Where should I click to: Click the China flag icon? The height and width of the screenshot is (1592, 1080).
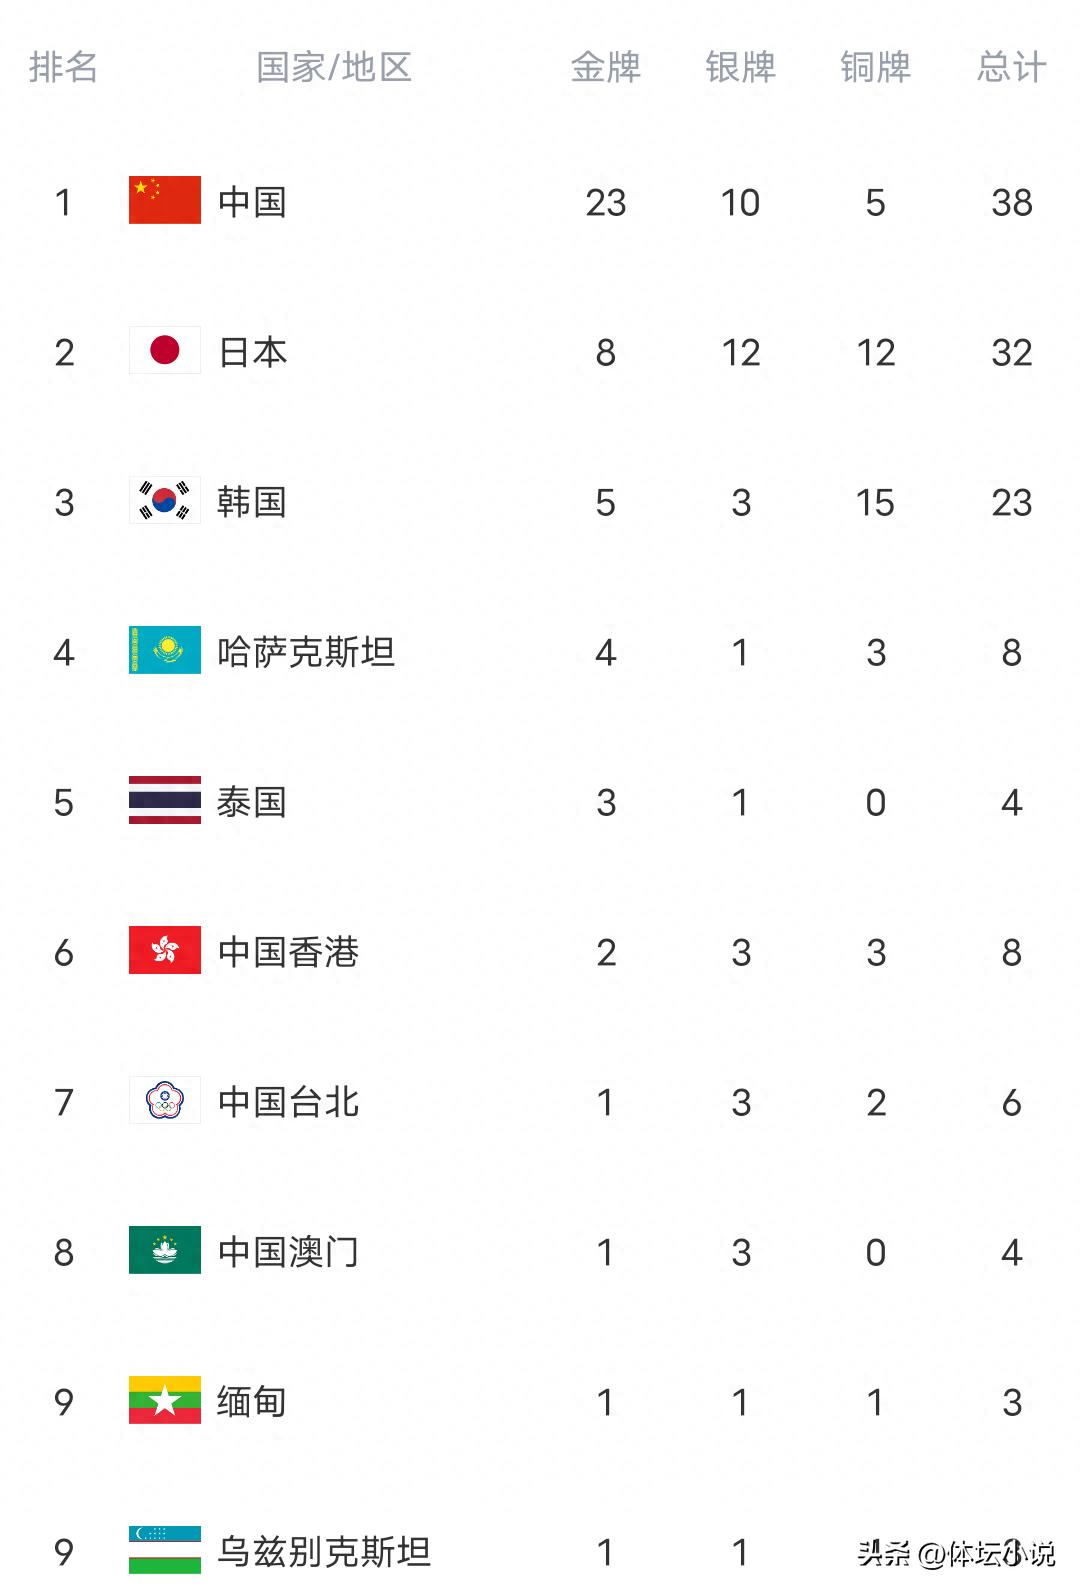click(x=165, y=200)
